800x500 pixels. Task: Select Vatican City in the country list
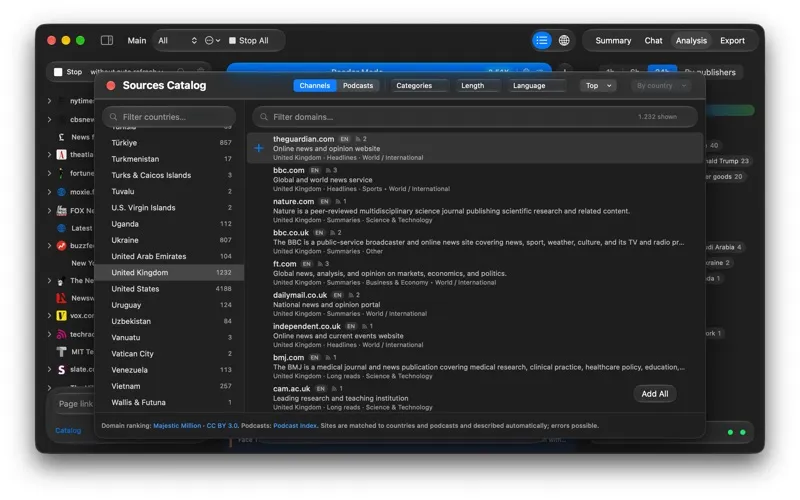pos(169,354)
